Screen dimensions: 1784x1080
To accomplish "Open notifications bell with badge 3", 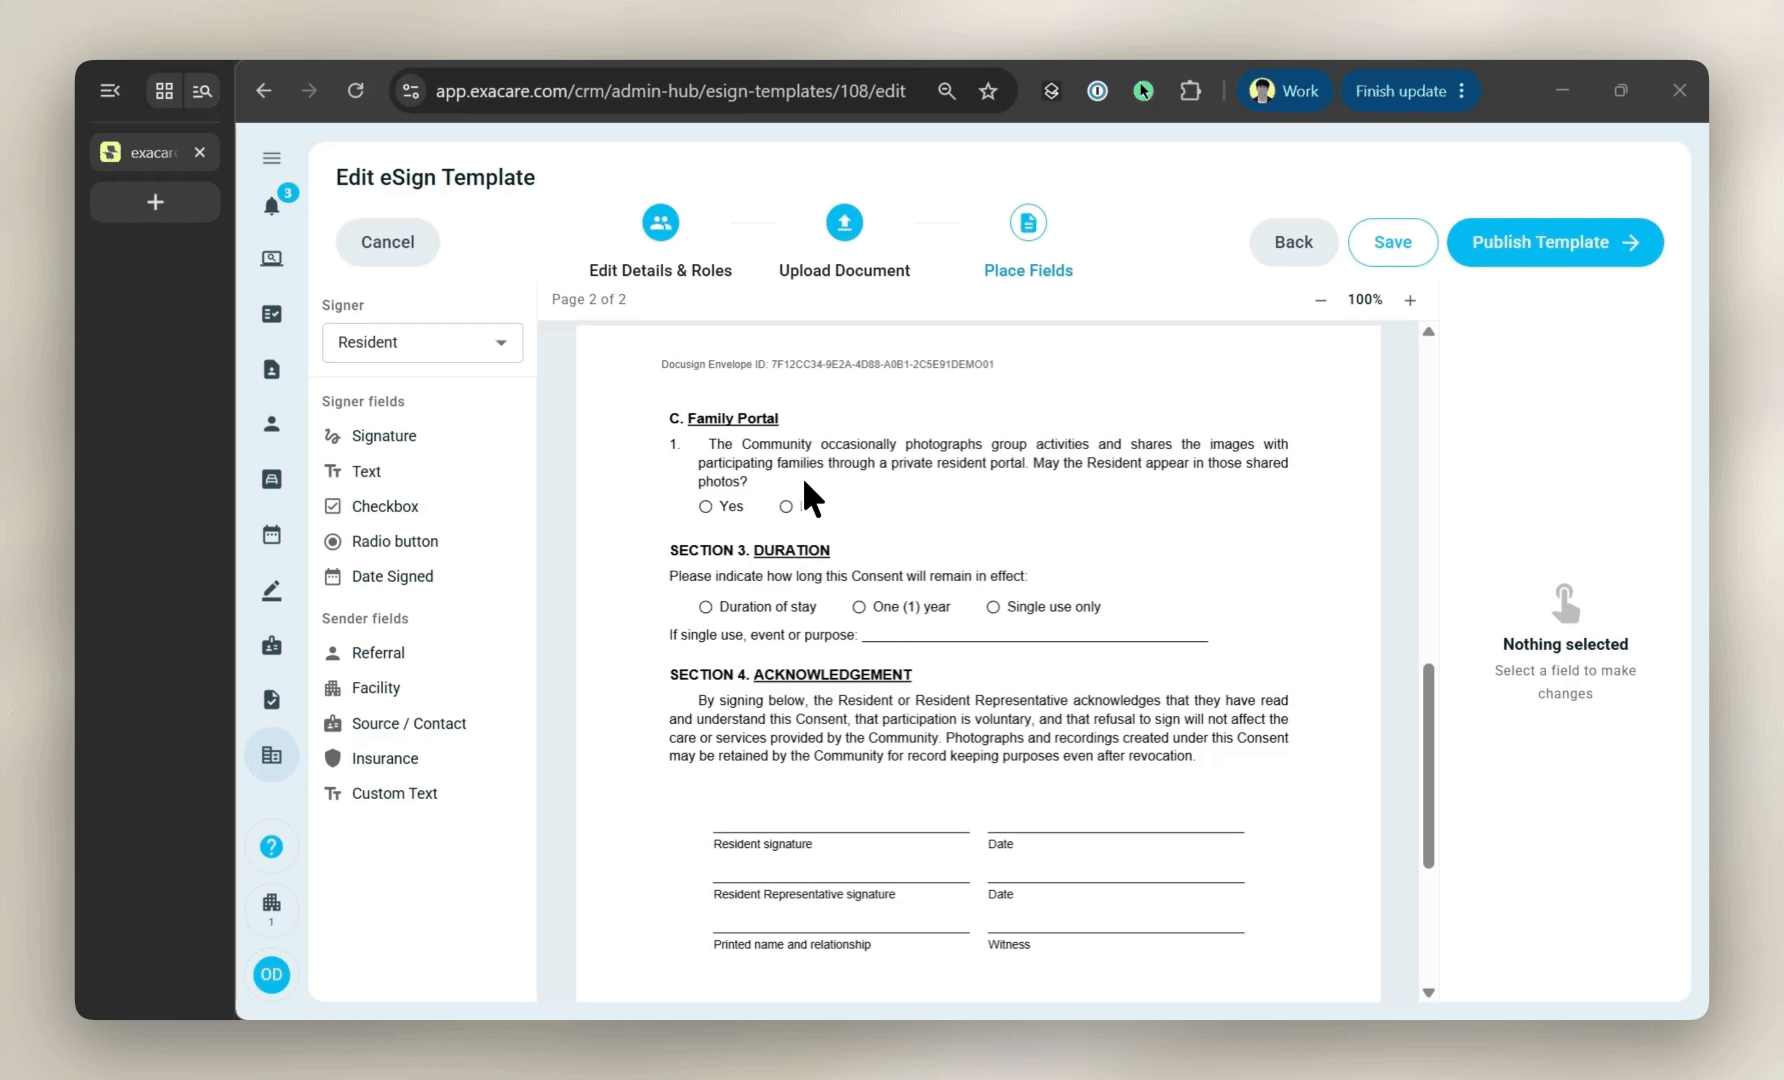I will point(272,205).
